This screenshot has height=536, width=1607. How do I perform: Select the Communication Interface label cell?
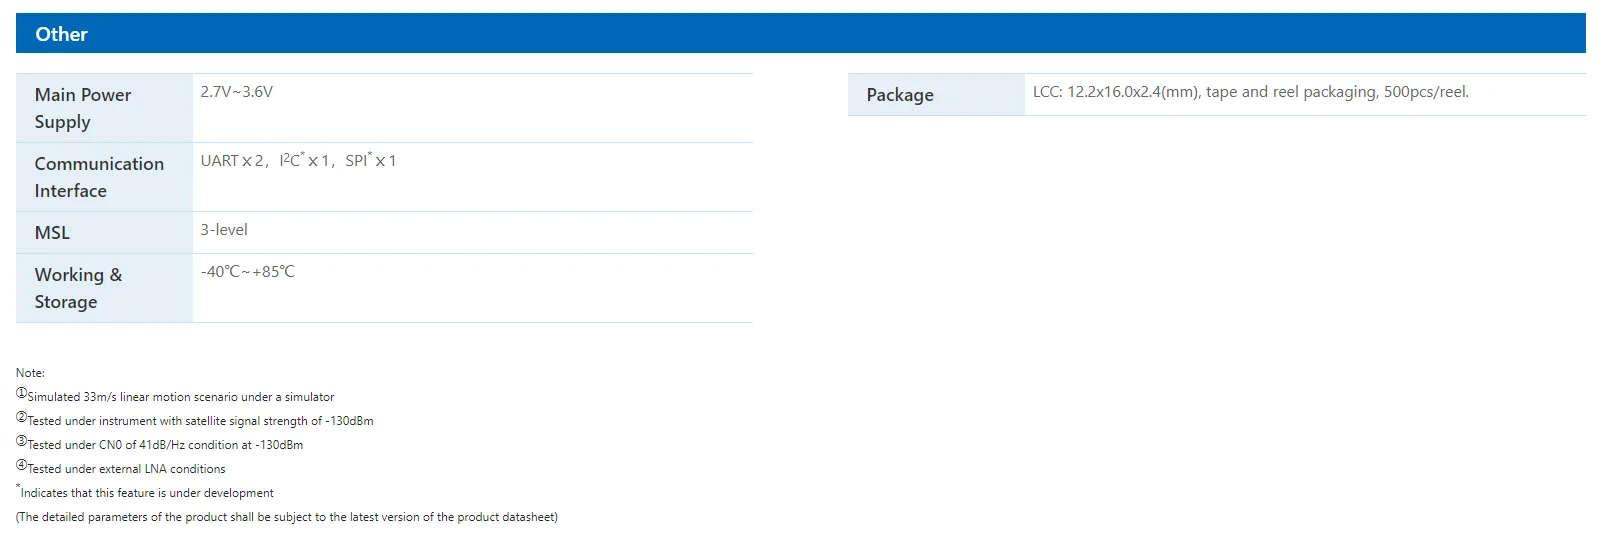(x=104, y=177)
